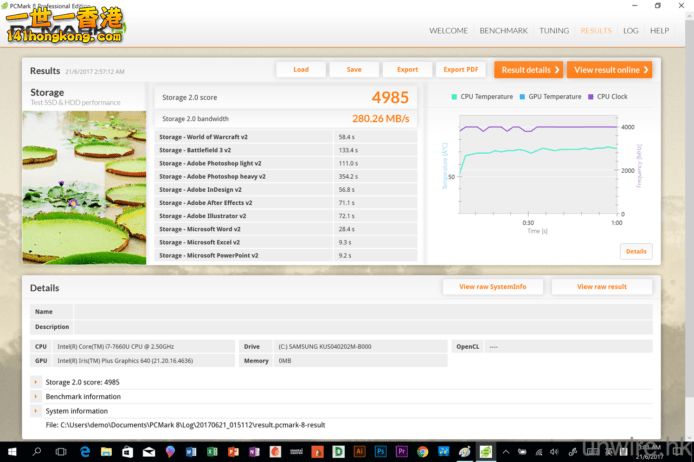Click View result online button
This screenshot has width=694, height=462.
[609, 70]
